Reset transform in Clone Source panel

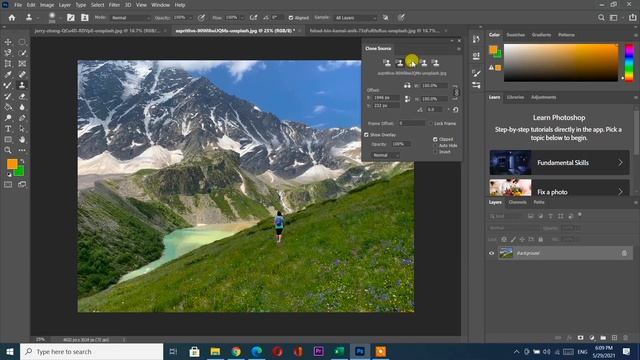[456, 109]
